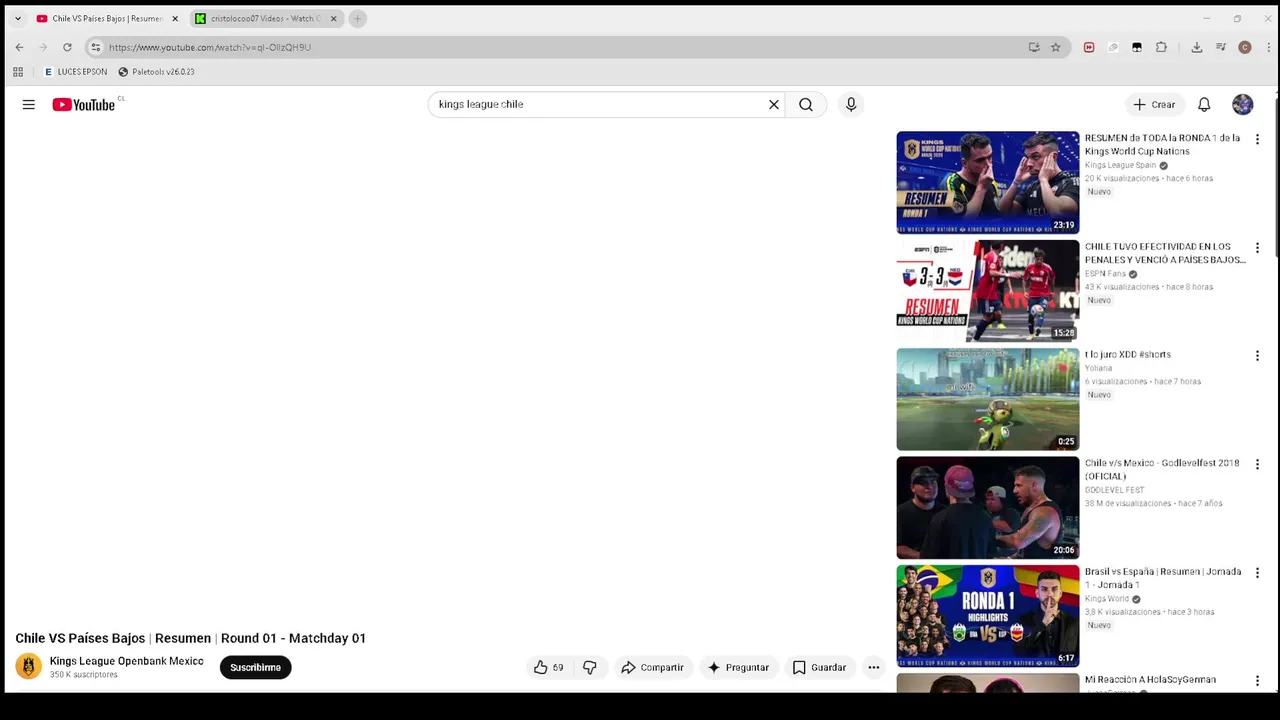The width and height of the screenshot is (1280, 720).
Task: Click the Compartir share button
Action: coord(652,667)
